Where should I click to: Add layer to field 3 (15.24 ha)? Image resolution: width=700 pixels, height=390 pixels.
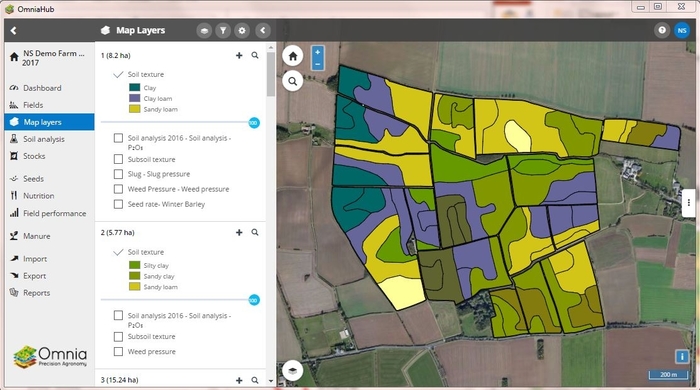[x=239, y=380]
